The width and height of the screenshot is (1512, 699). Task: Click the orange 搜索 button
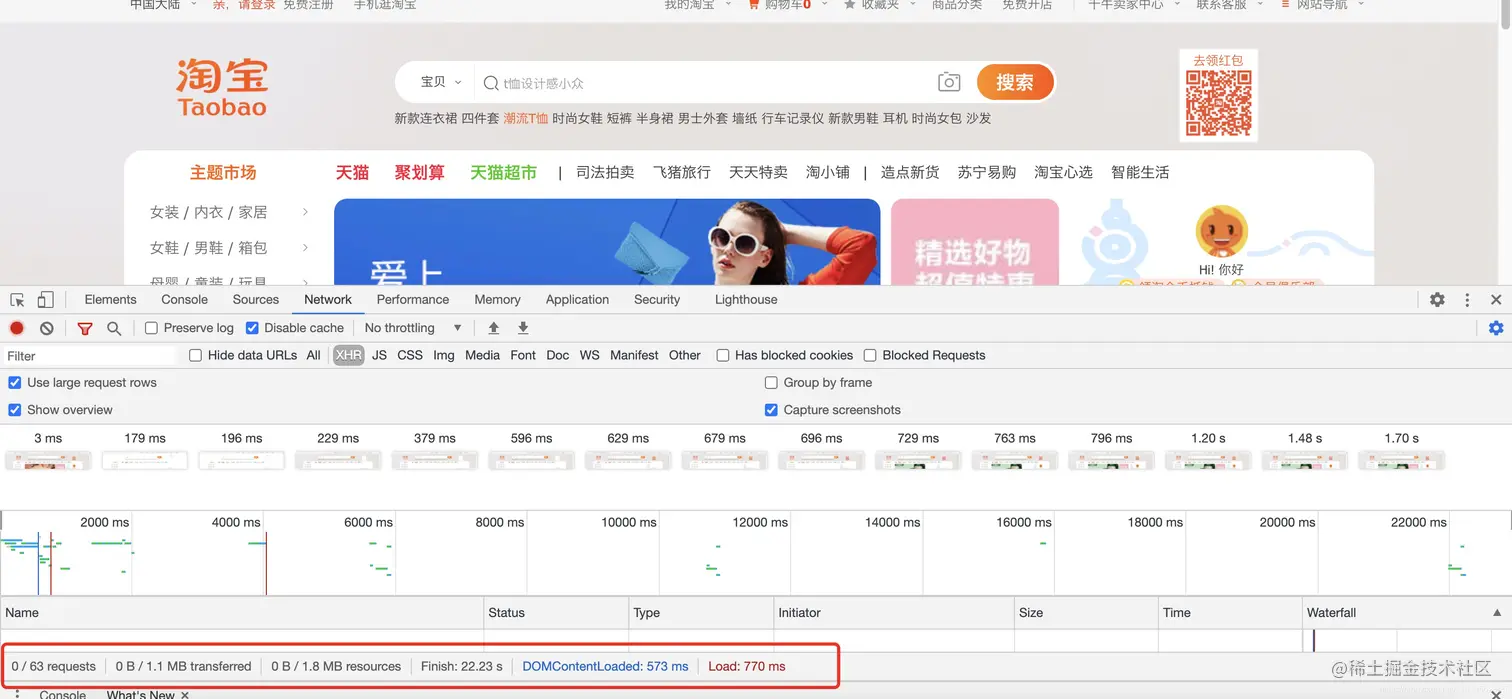1015,82
